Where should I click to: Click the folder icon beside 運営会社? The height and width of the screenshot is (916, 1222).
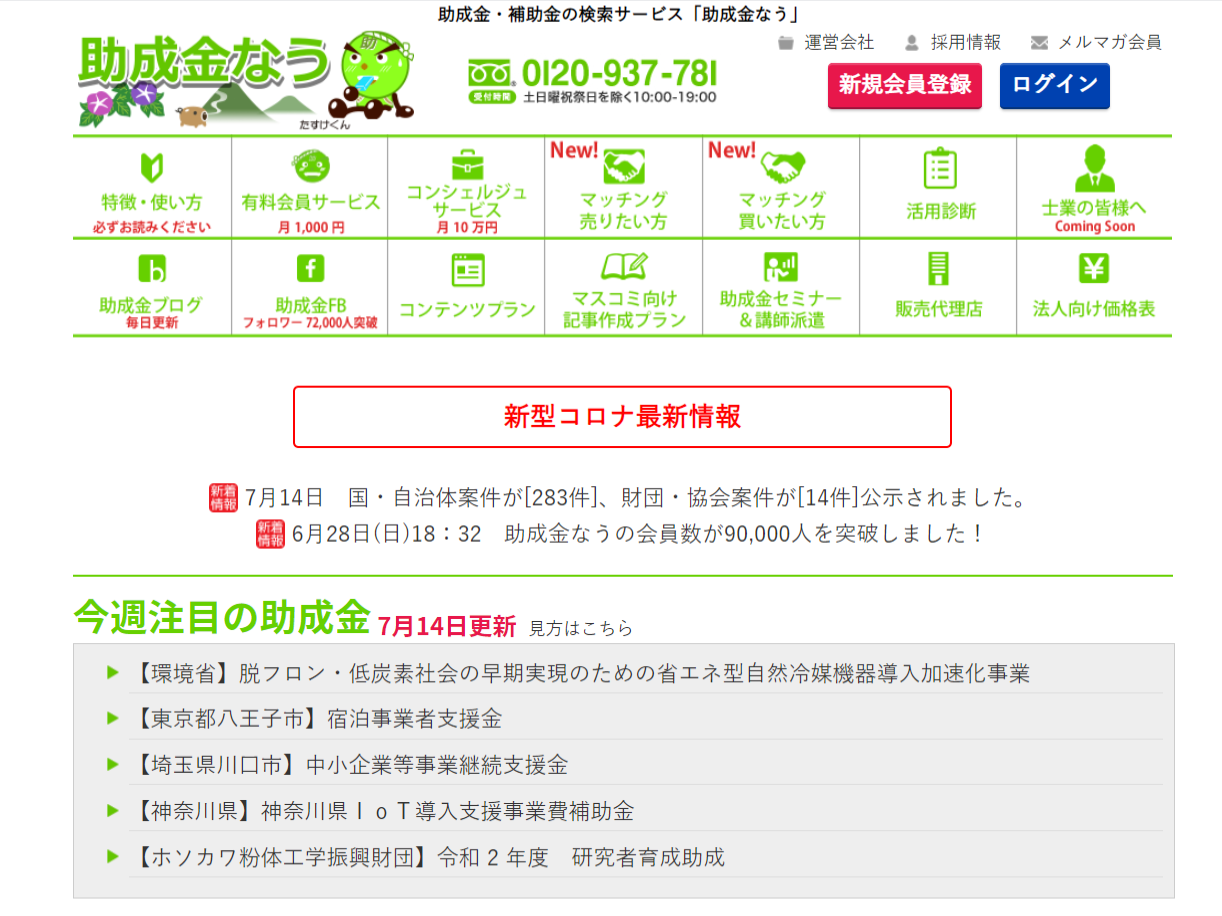tap(786, 43)
